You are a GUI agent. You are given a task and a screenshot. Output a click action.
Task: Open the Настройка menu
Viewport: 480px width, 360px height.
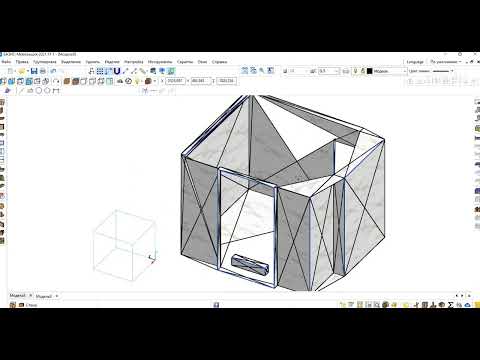pos(134,62)
